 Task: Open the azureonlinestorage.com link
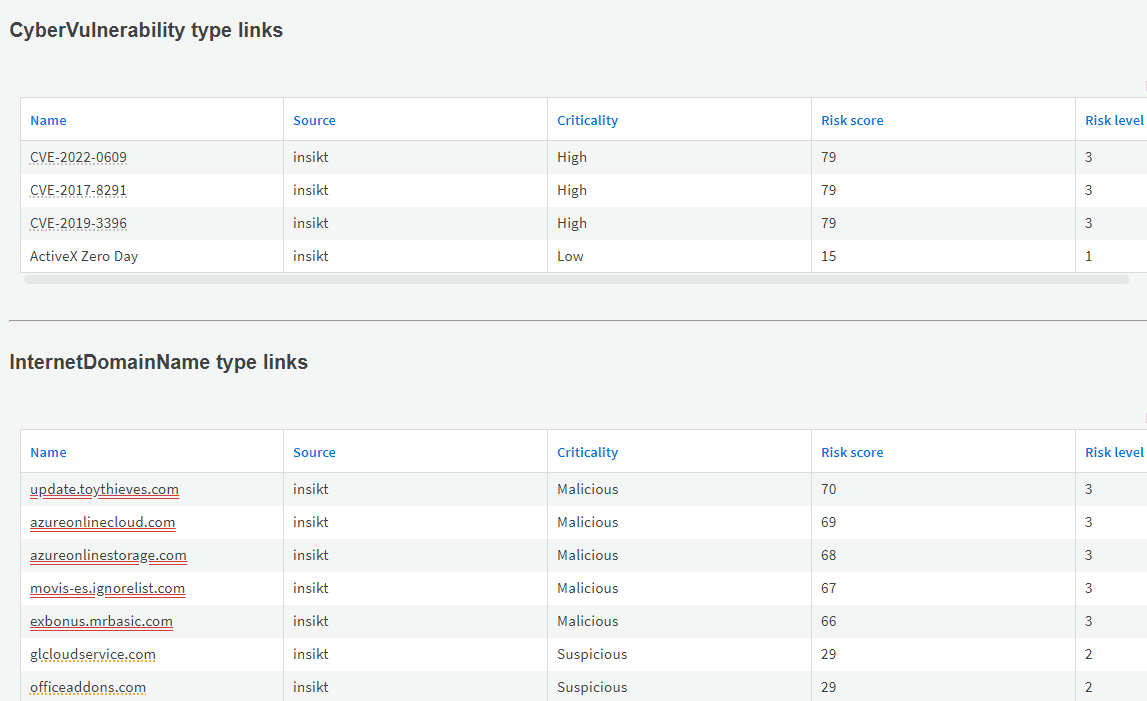108,555
